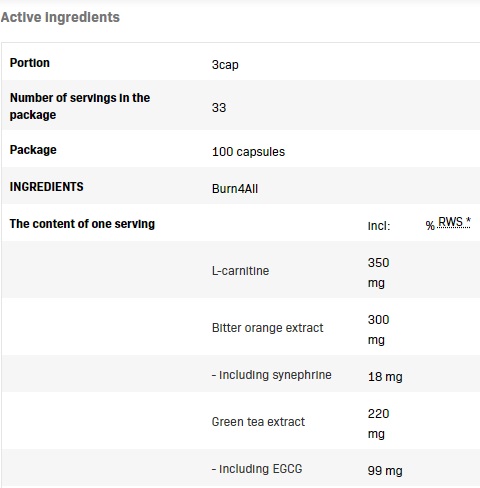The width and height of the screenshot is (480, 488).
Task: Click the Burn4All product name
Action: pos(235,189)
